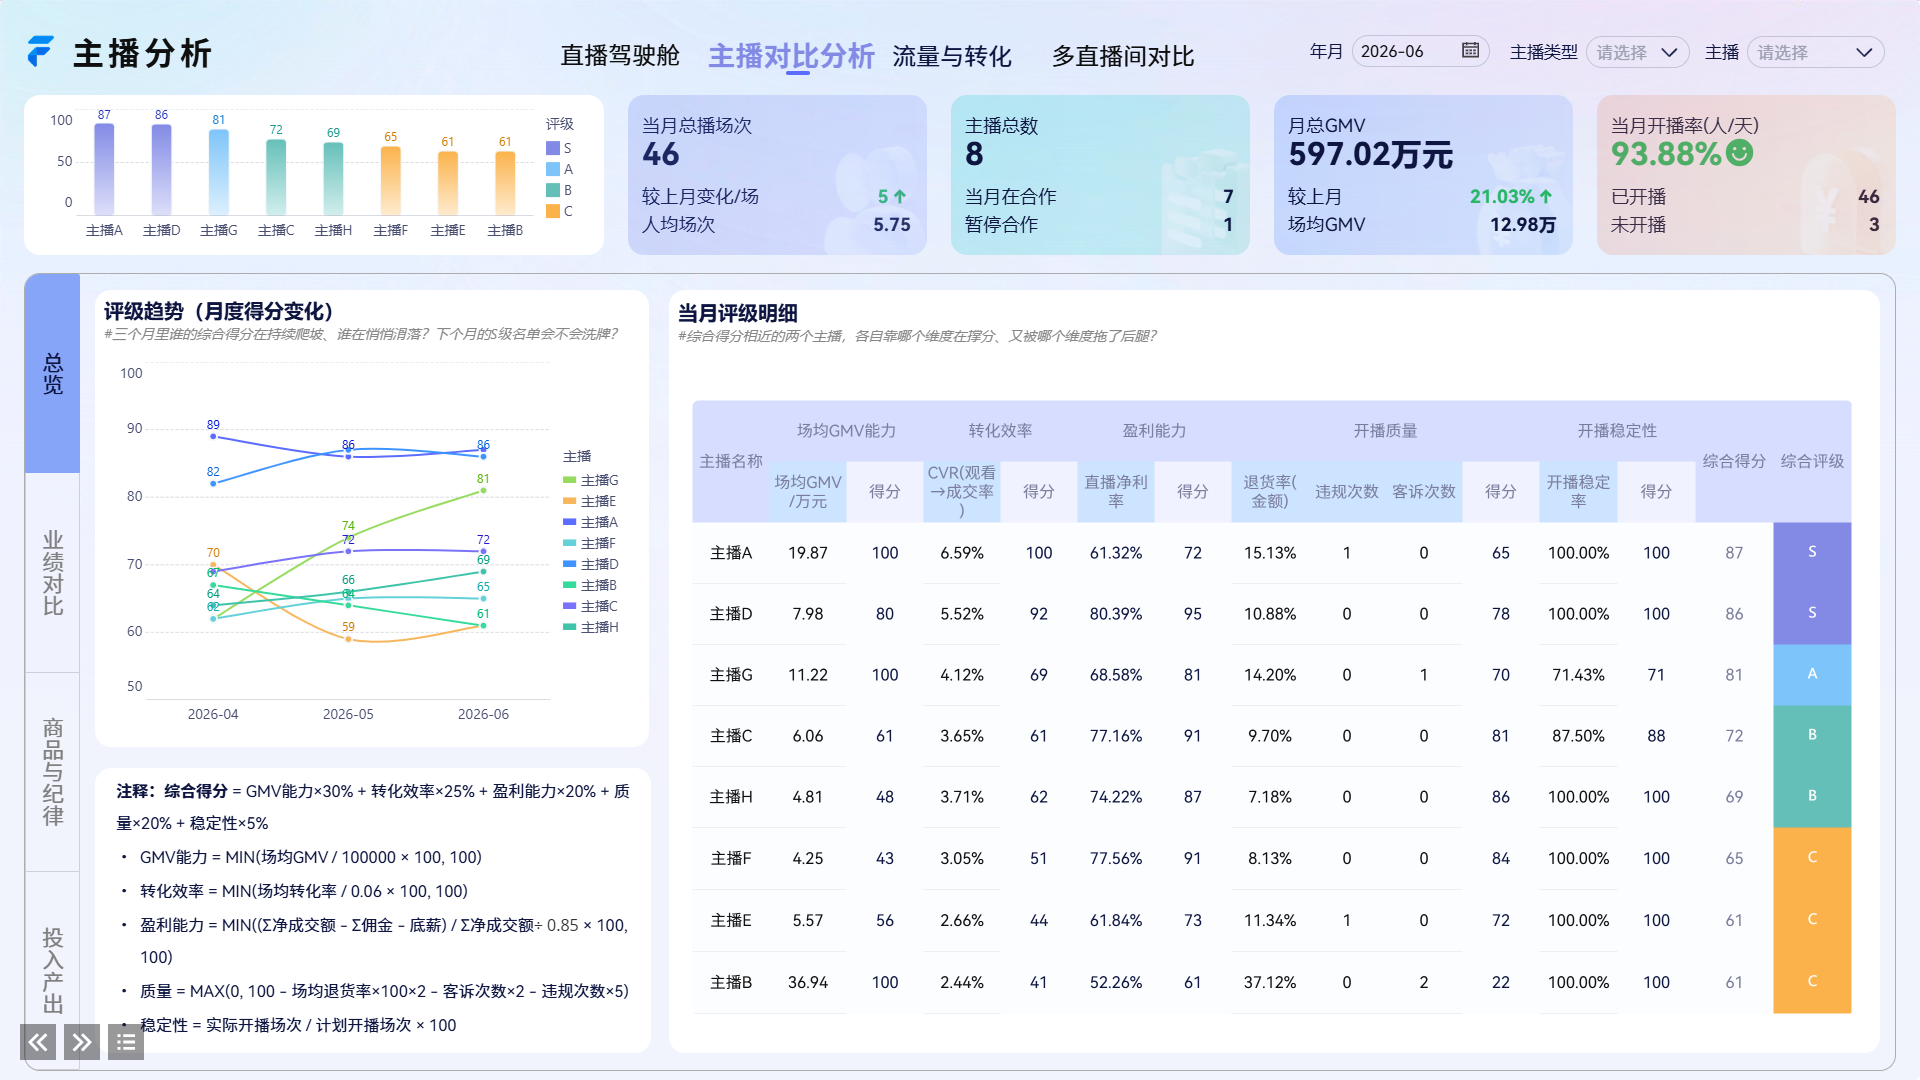
Task: Click the 主播D bar labeled 86
Action: coord(161,169)
